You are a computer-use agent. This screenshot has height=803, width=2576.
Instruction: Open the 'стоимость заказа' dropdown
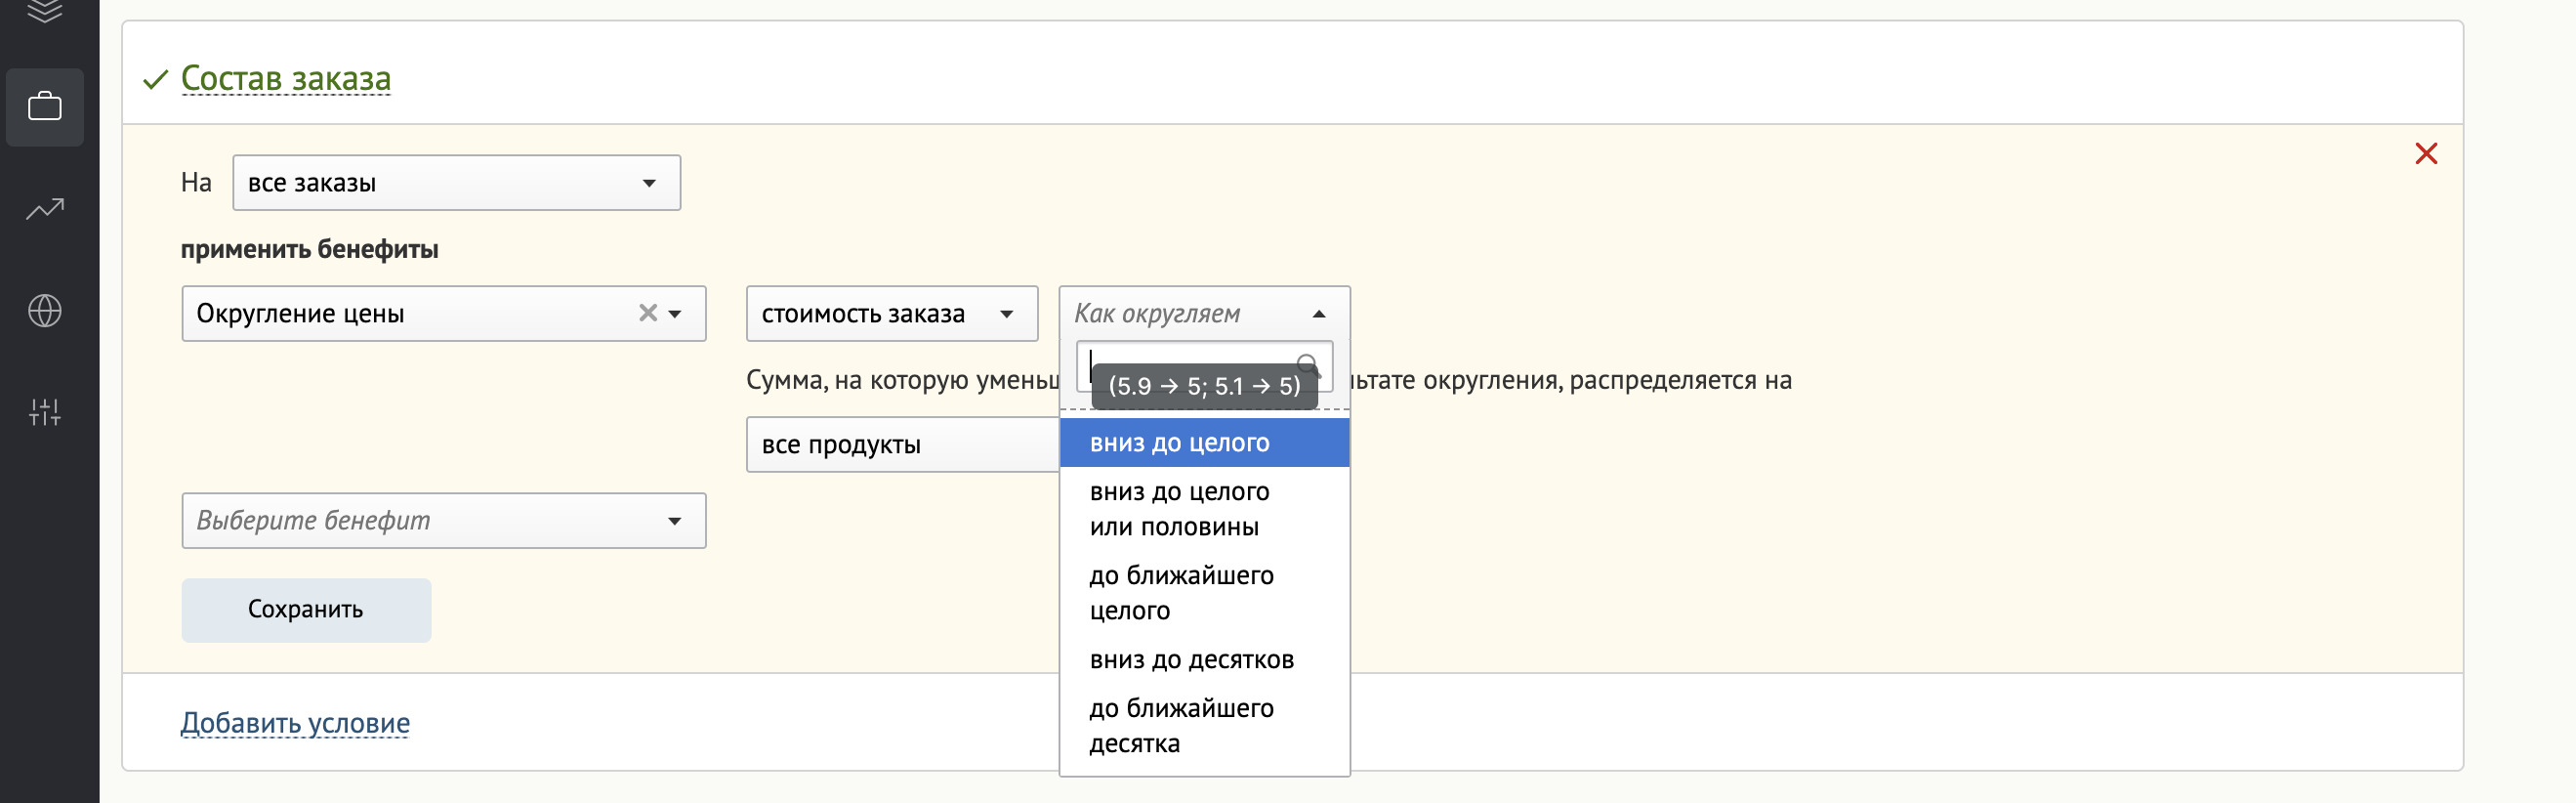click(x=891, y=314)
